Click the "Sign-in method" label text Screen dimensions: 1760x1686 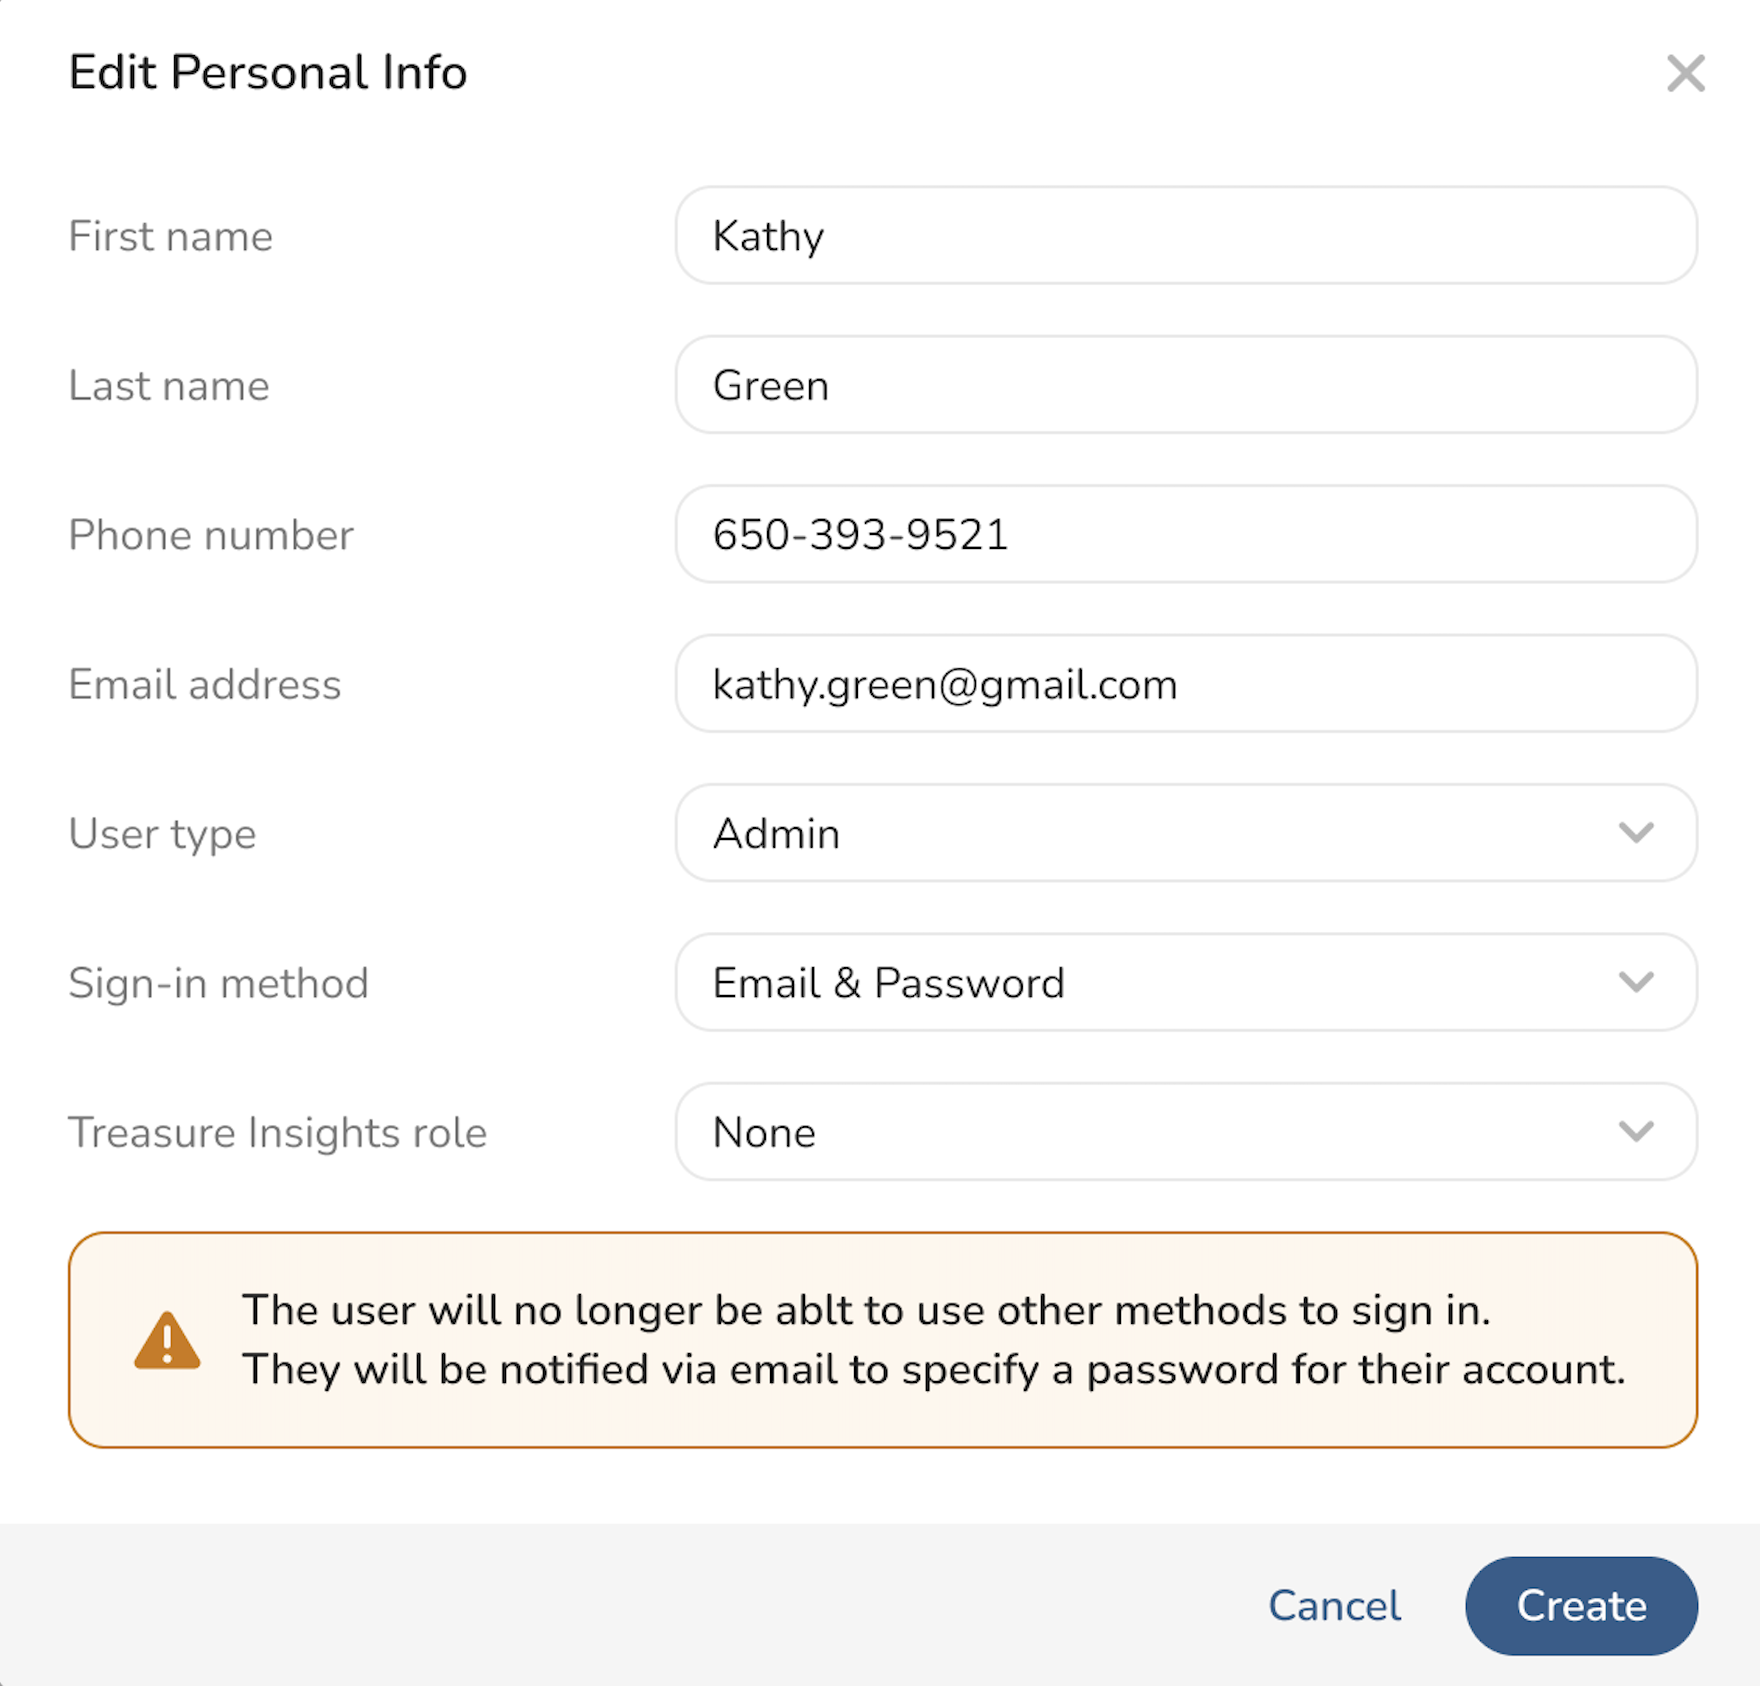tap(218, 983)
